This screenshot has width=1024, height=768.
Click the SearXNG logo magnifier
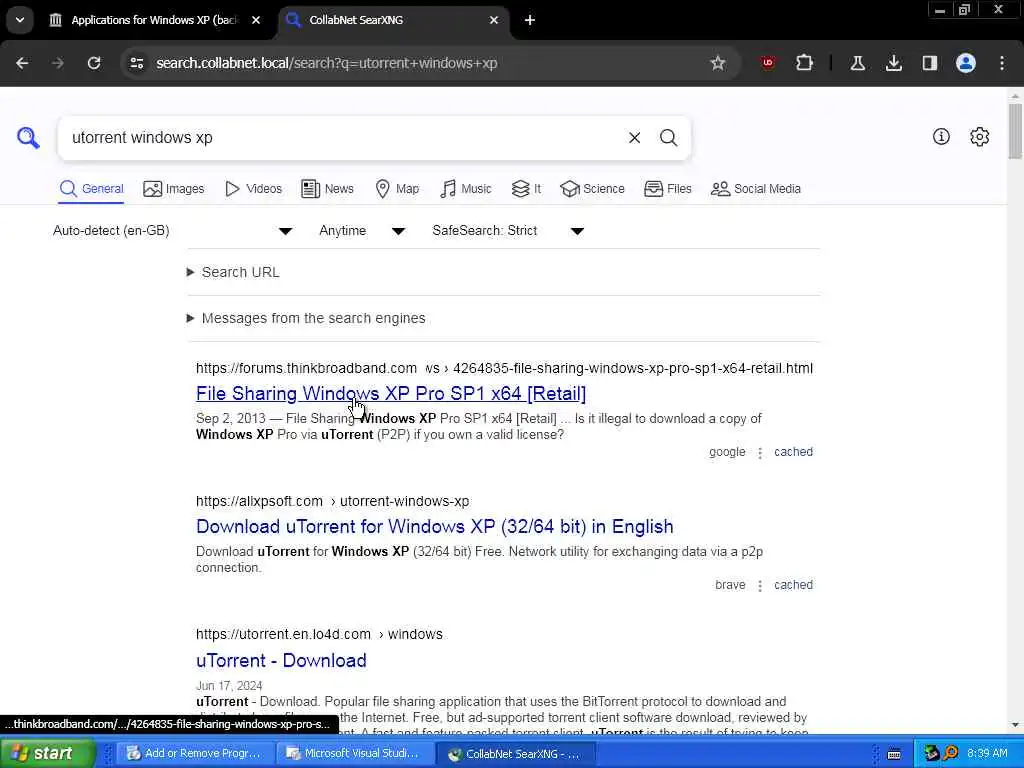[28, 138]
